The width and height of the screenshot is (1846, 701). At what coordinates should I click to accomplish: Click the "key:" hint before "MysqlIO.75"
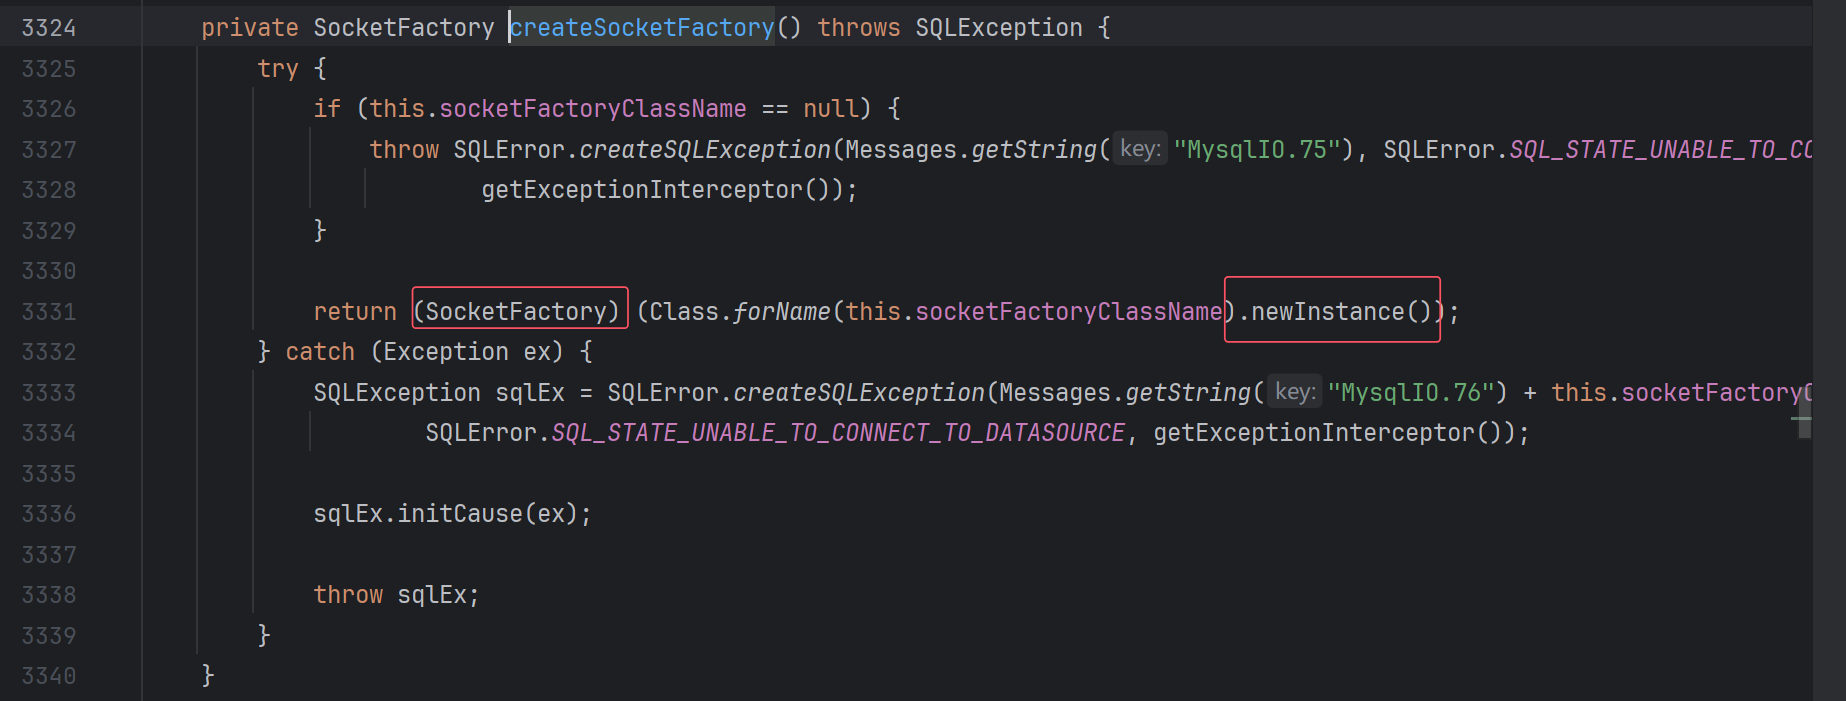(1139, 149)
